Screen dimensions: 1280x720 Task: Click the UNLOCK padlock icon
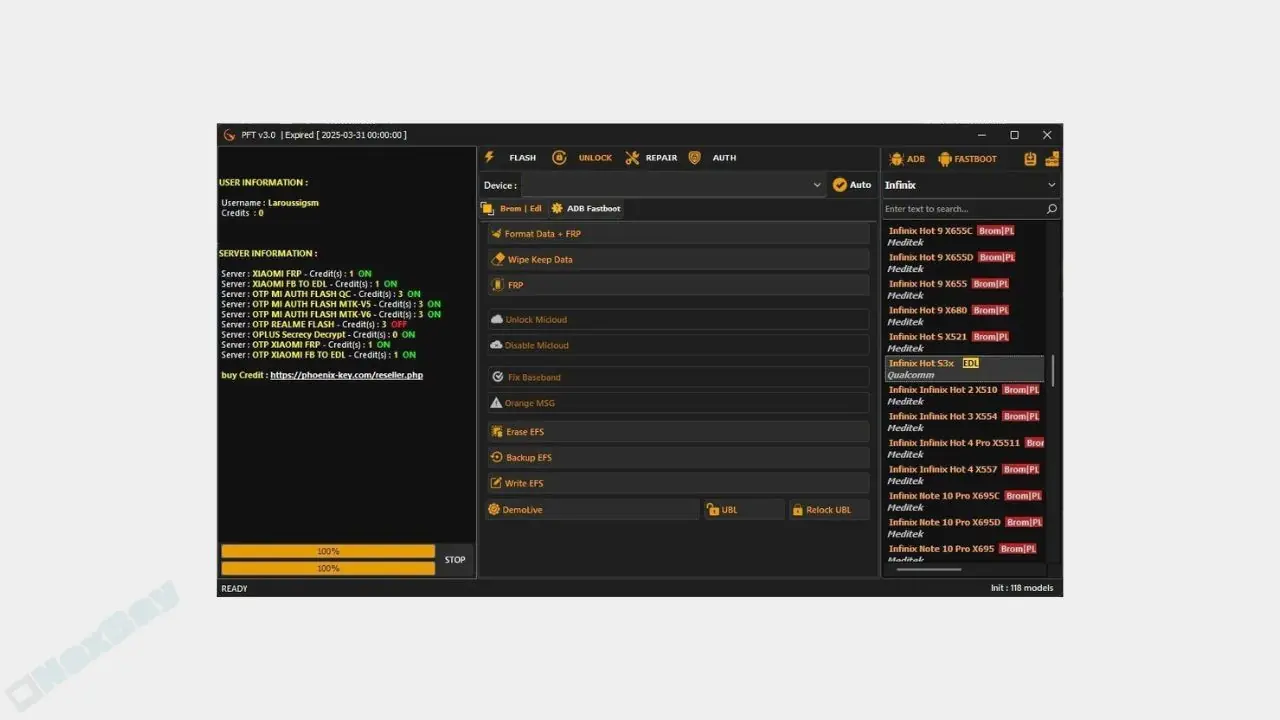click(x=559, y=157)
